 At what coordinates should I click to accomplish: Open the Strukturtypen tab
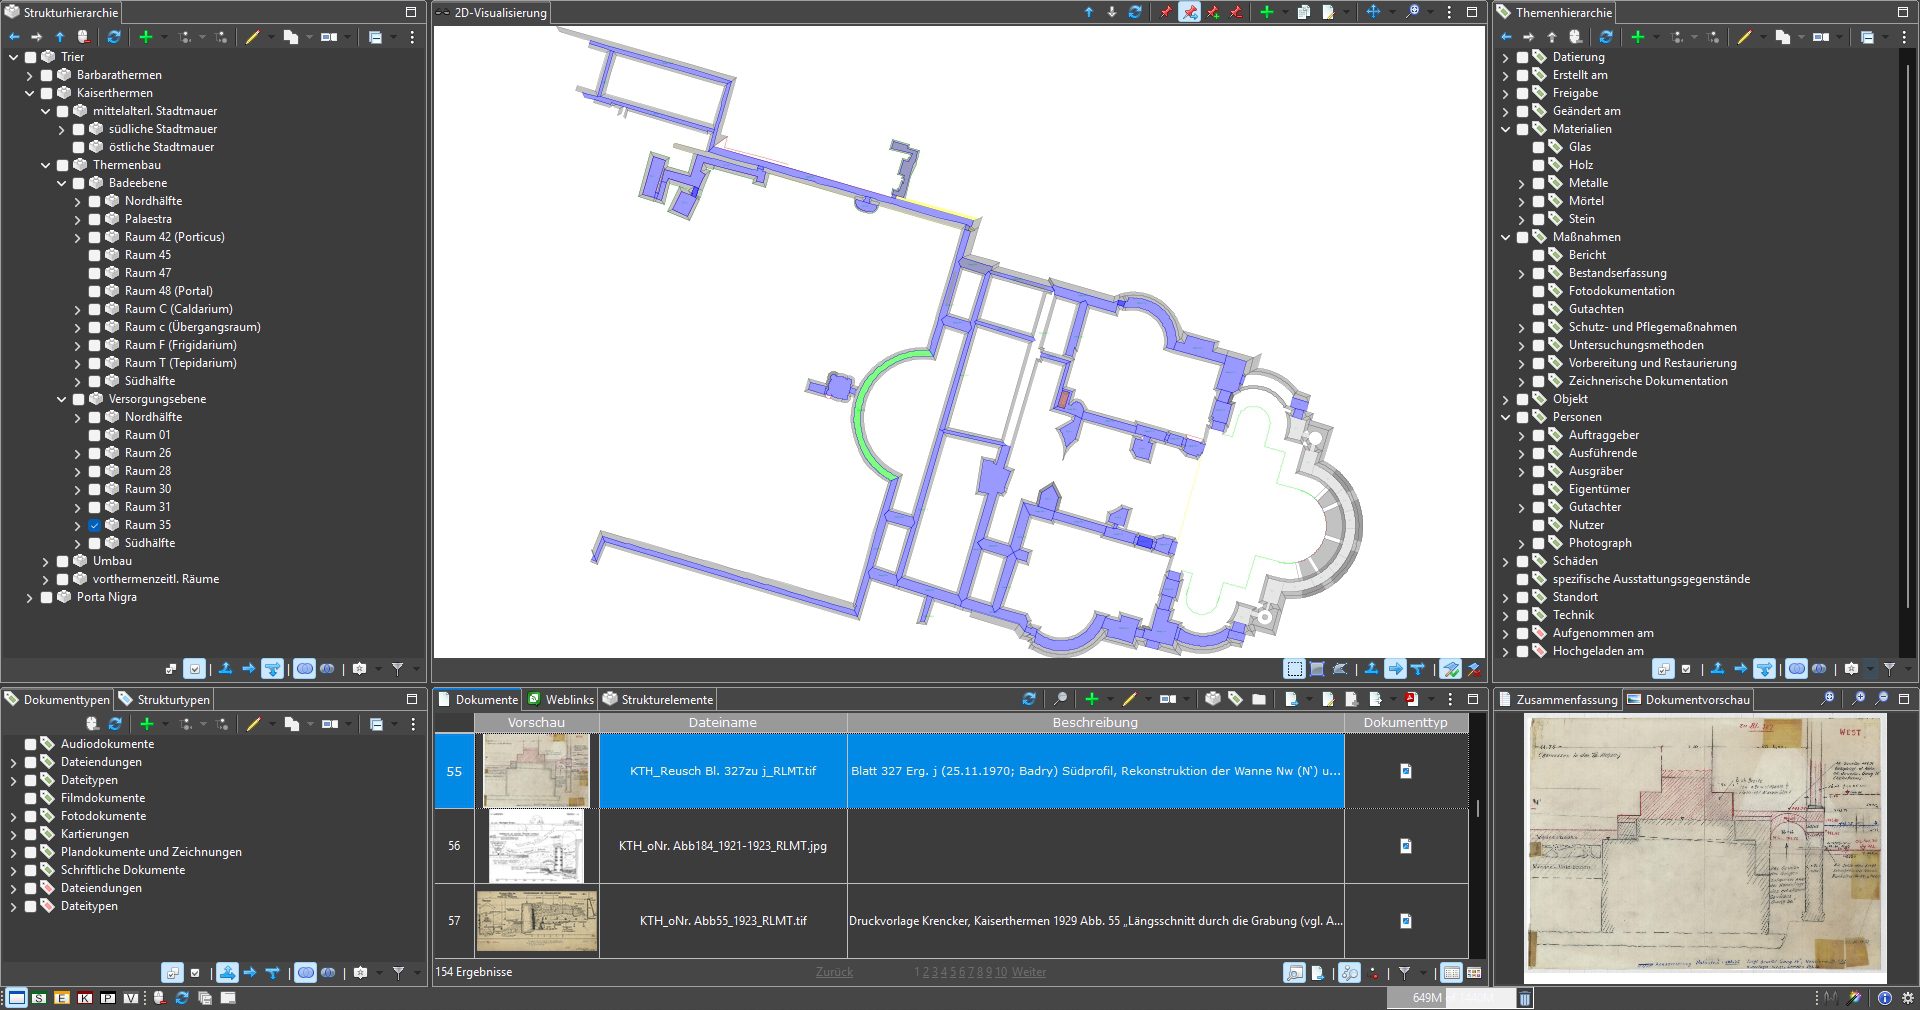[164, 699]
